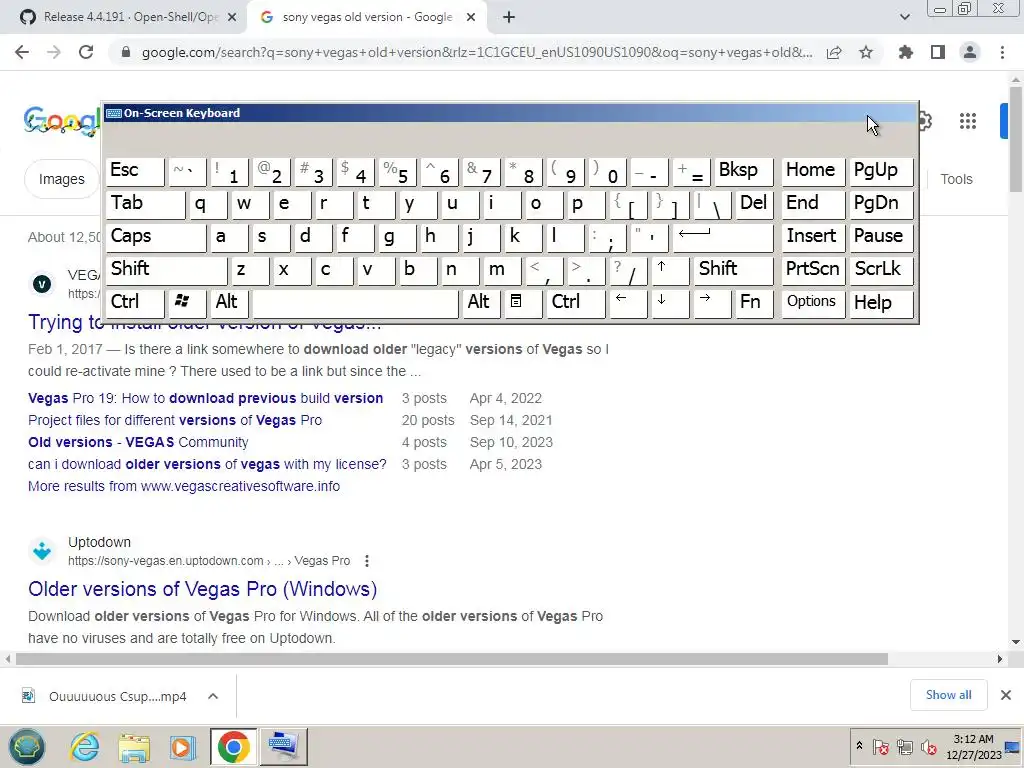Toggle Caps key on On-Screen Keyboard

pos(155,237)
